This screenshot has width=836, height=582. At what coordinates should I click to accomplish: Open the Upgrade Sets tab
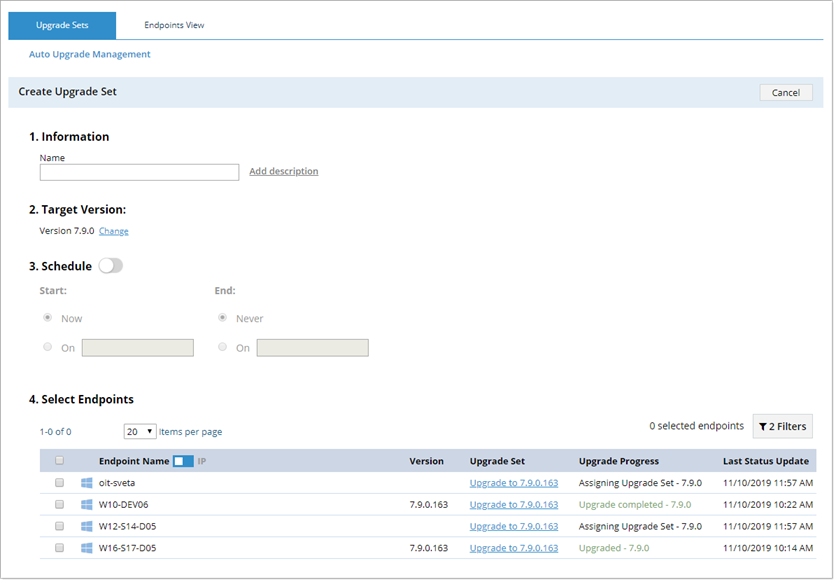coord(62,26)
